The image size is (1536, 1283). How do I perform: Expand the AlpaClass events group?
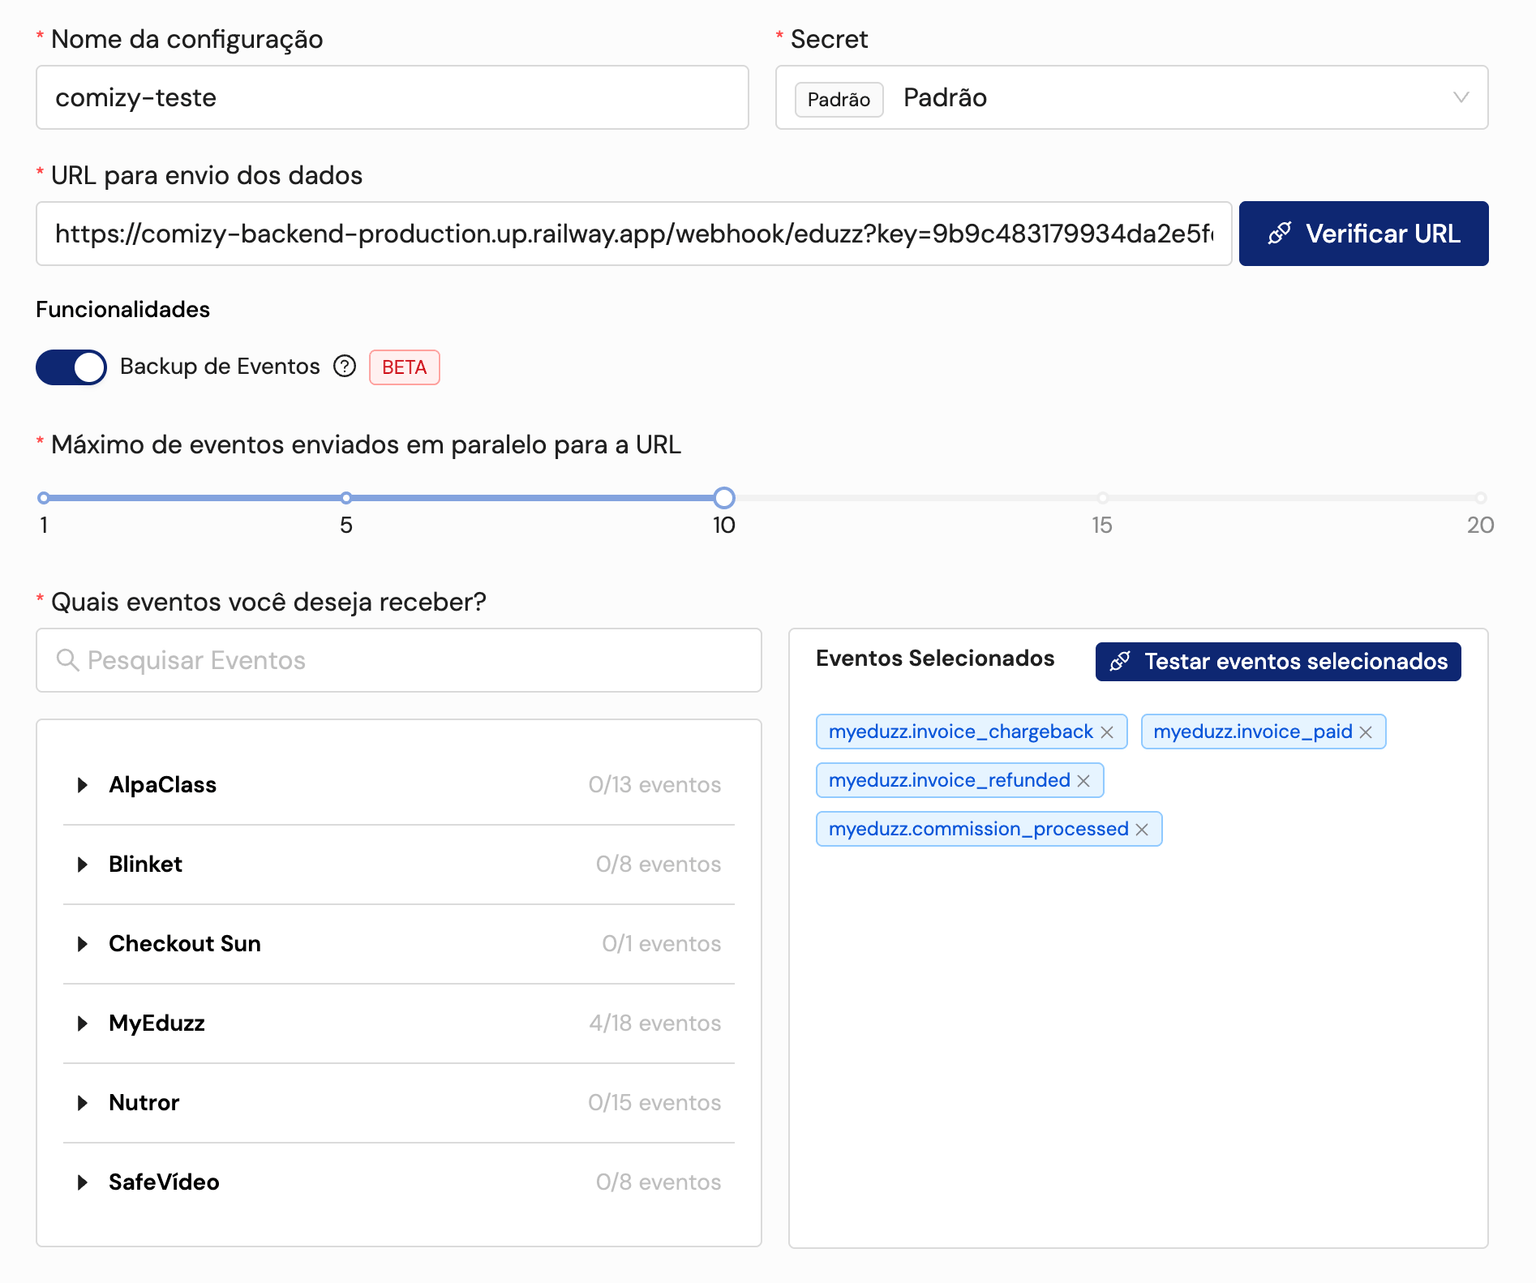click(x=83, y=785)
